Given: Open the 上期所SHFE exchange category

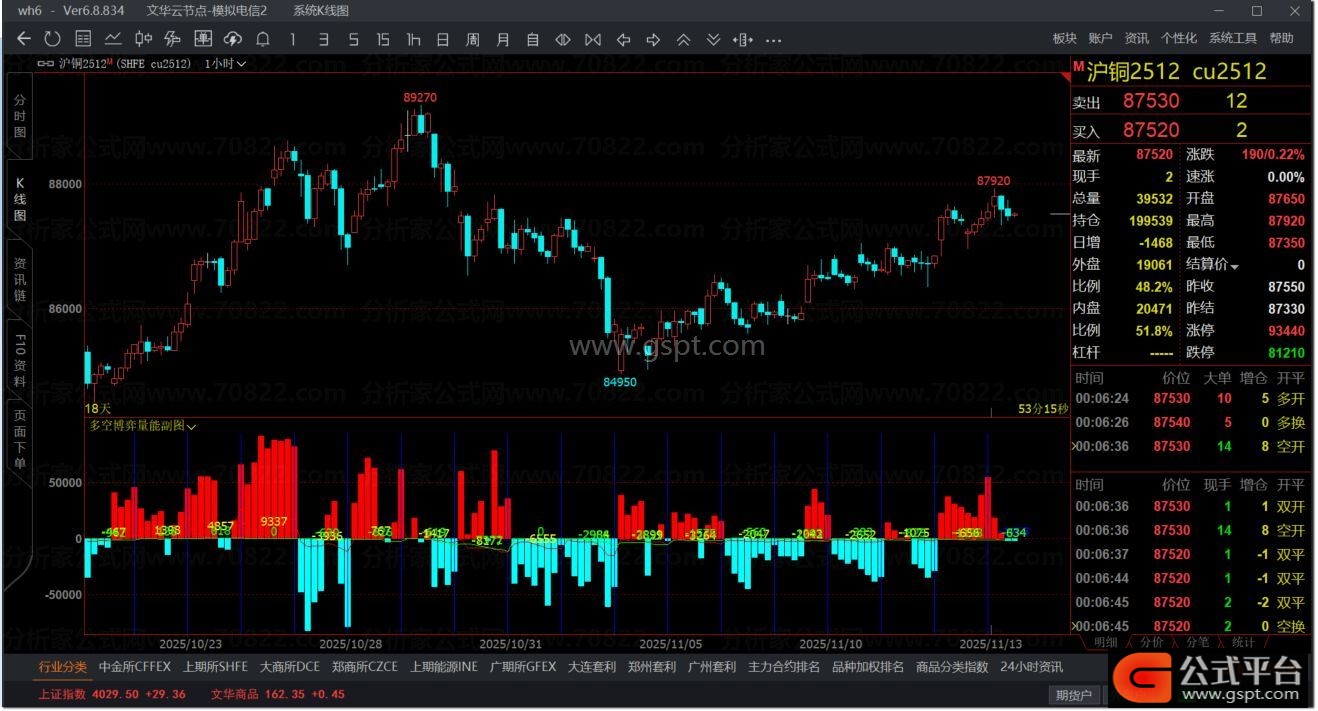Looking at the screenshot, I should [215, 666].
